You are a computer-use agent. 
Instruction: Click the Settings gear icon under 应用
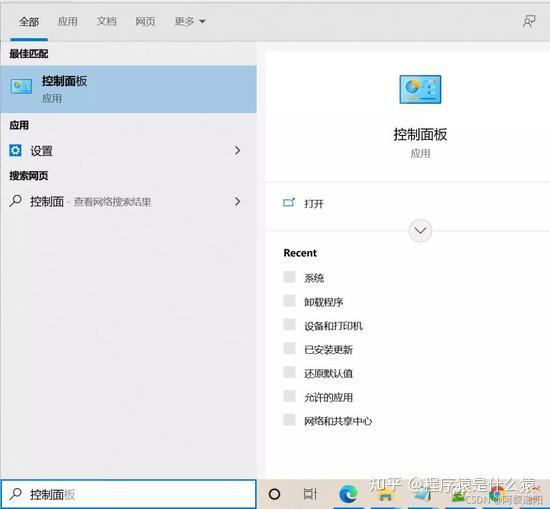click(x=15, y=150)
